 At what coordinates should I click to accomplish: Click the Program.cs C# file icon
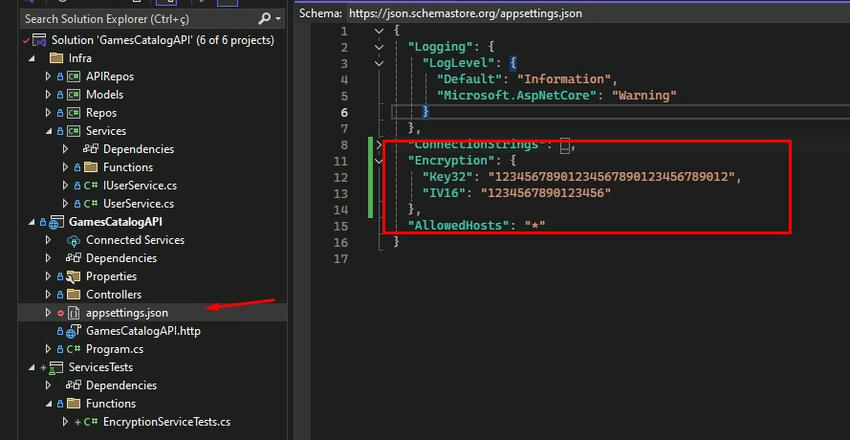point(73,349)
